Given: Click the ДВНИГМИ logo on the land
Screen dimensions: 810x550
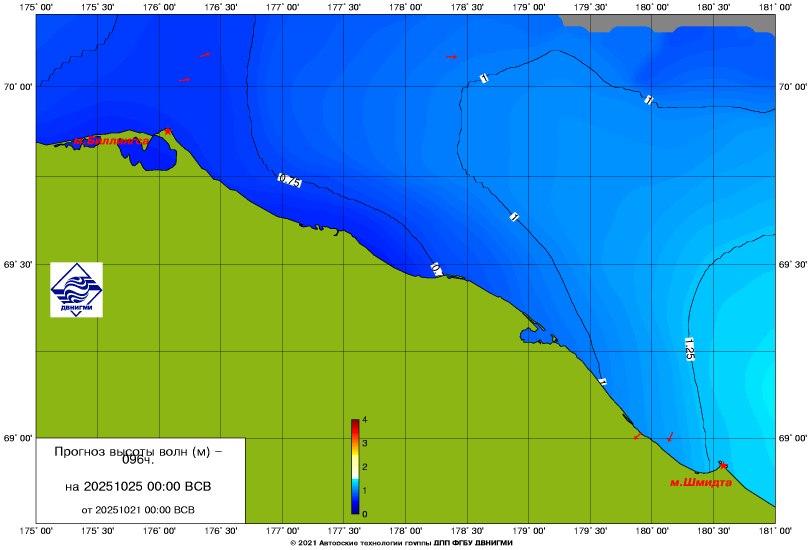Looking at the screenshot, I should [x=77, y=289].
